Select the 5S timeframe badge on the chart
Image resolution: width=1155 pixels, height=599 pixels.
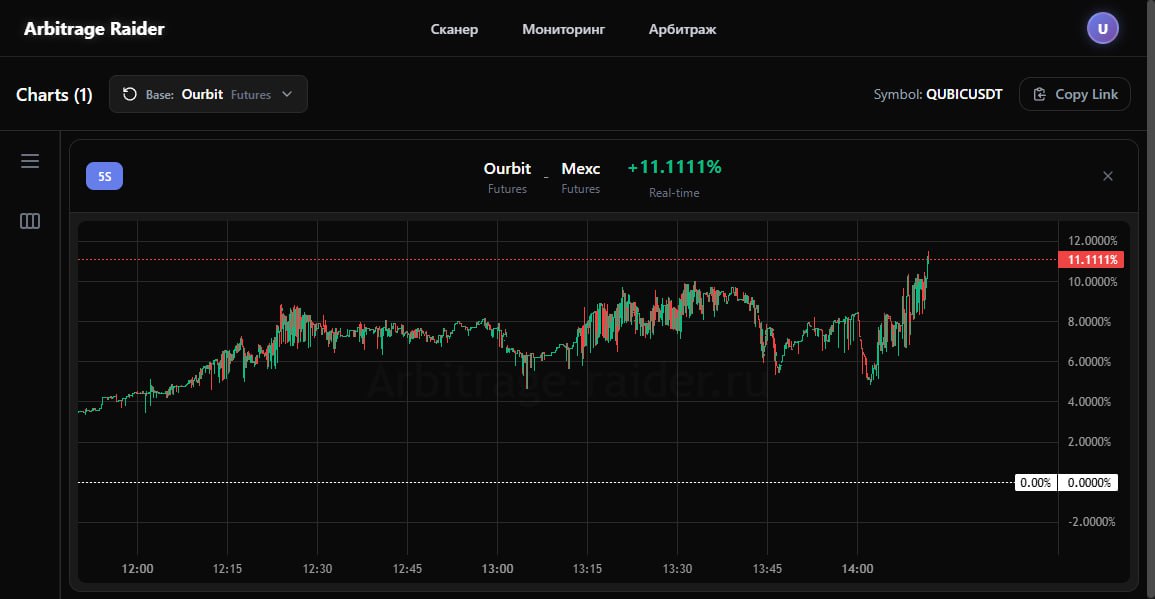pyautogui.click(x=104, y=175)
